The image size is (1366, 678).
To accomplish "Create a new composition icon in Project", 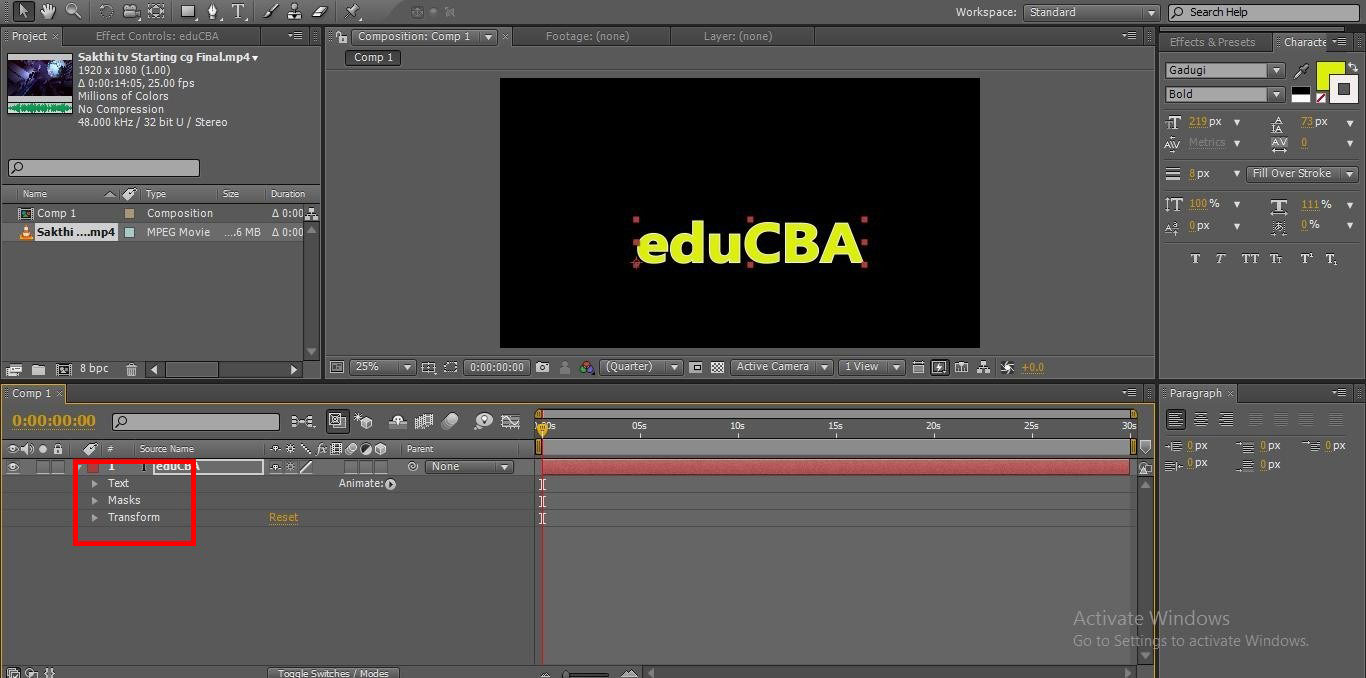I will coord(64,369).
